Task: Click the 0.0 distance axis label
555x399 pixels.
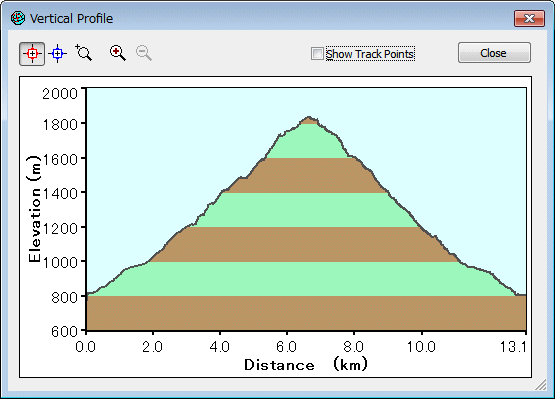Action: (85, 347)
